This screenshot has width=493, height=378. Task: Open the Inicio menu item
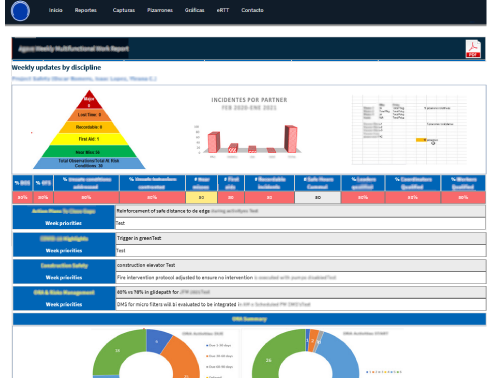pyautogui.click(x=55, y=10)
